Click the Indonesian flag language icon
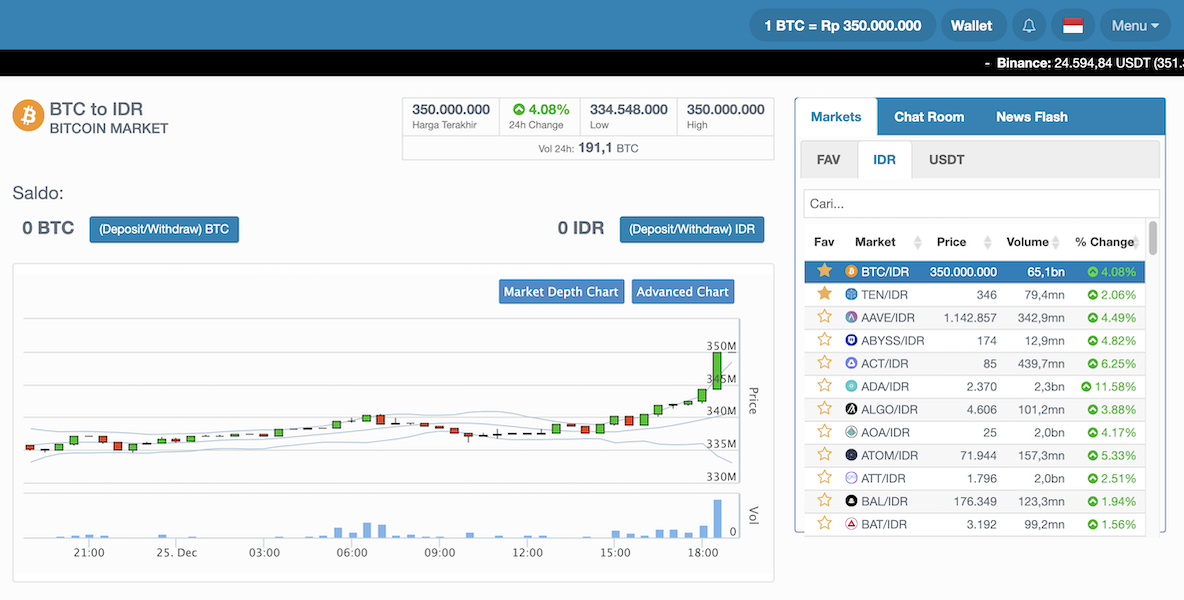This screenshot has height=600, width=1184. coord(1073,26)
